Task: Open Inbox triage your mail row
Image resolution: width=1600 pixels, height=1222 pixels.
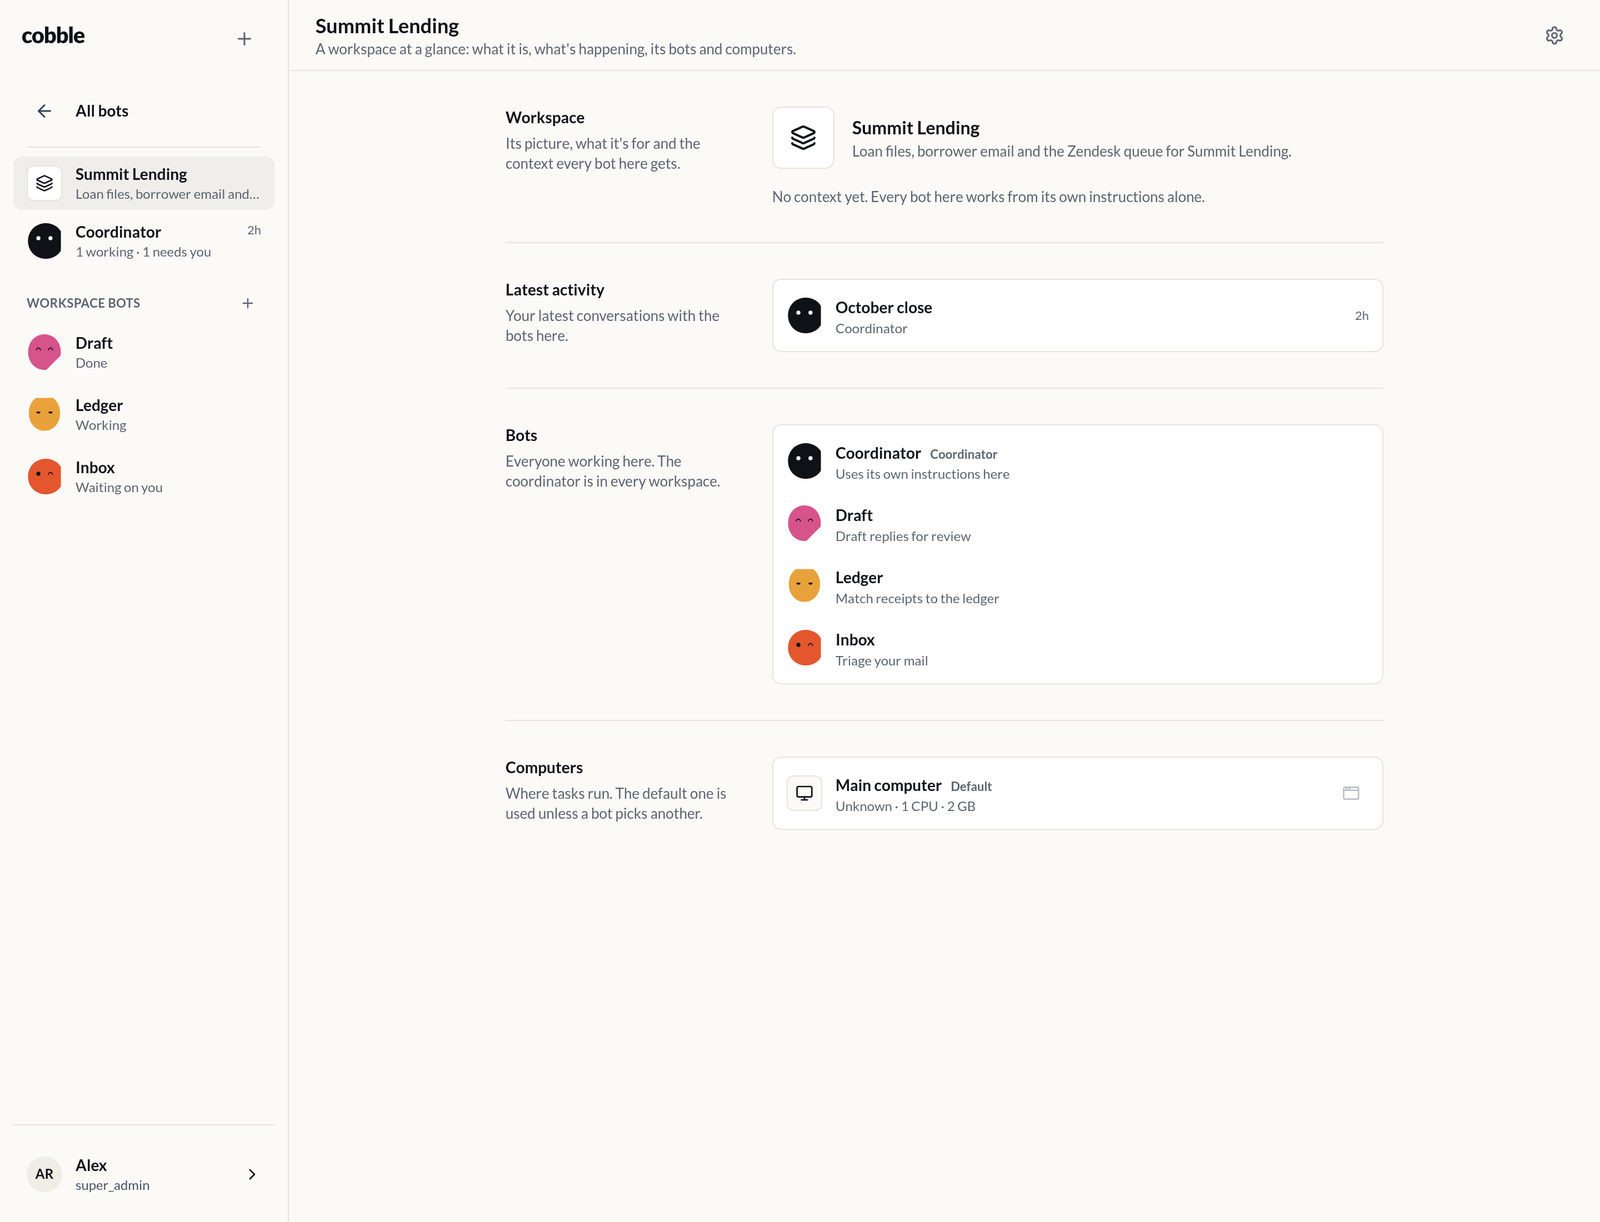Action: click(x=1077, y=647)
